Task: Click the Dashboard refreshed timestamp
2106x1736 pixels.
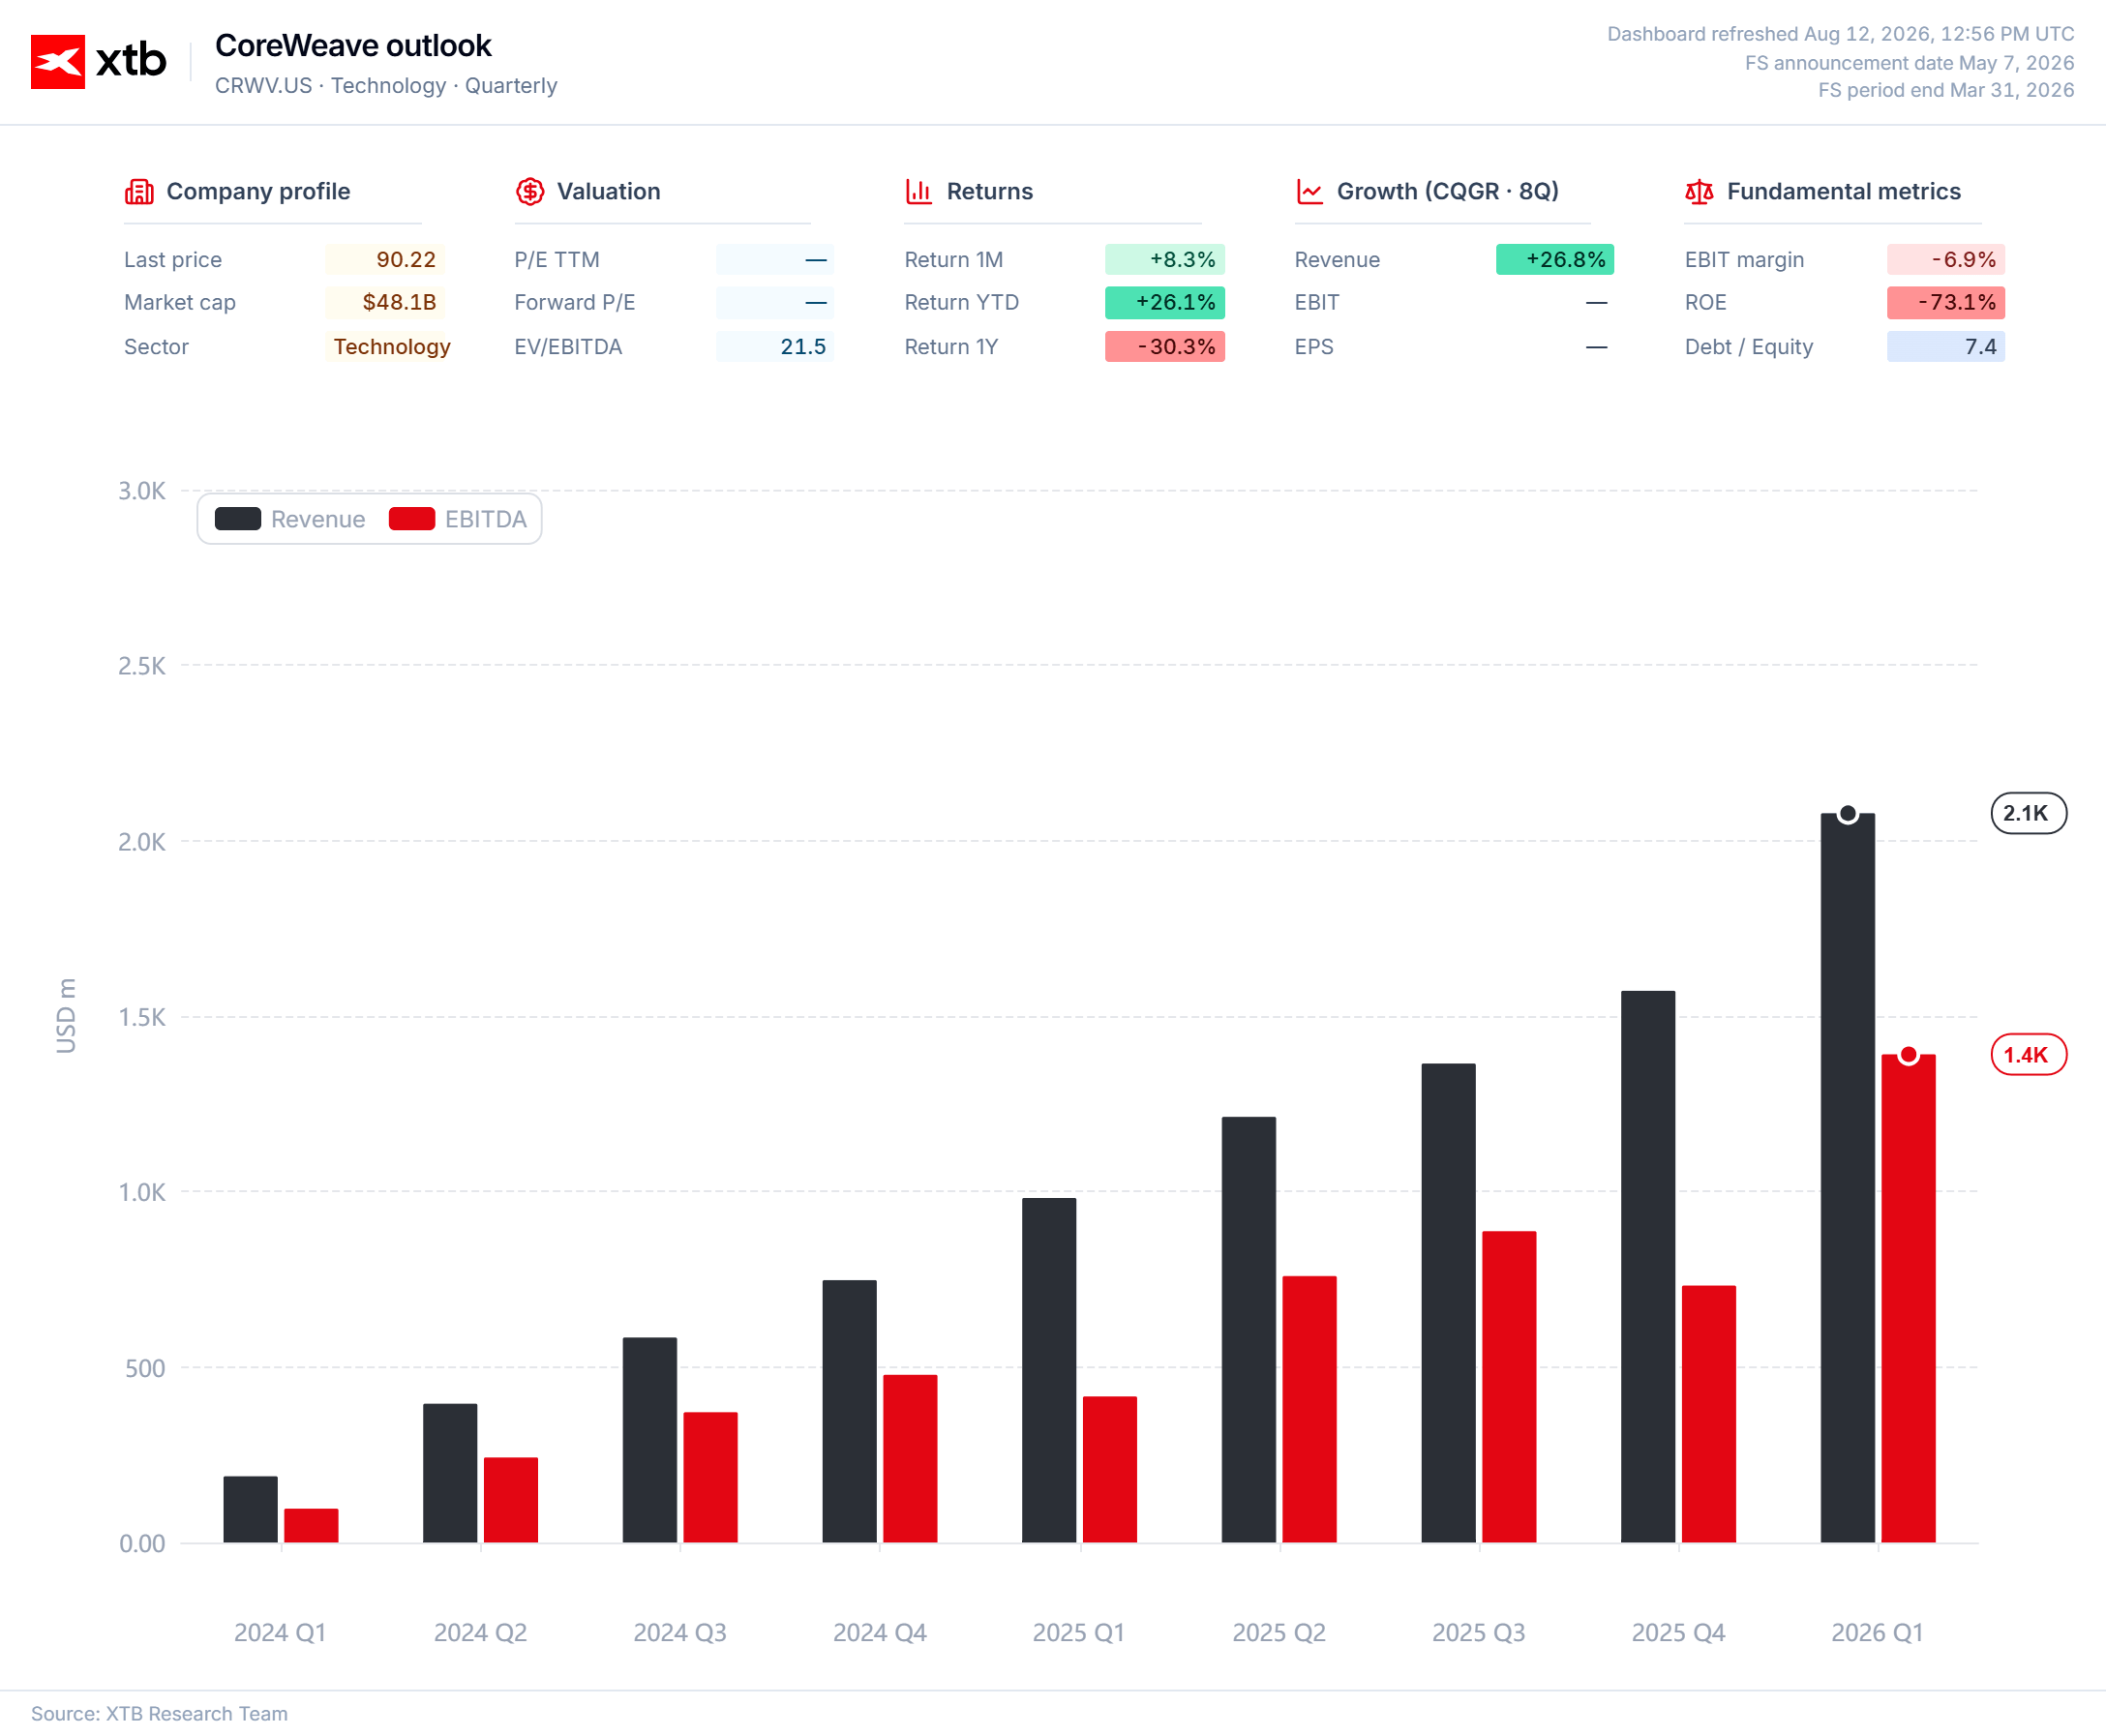Action: 1841,34
